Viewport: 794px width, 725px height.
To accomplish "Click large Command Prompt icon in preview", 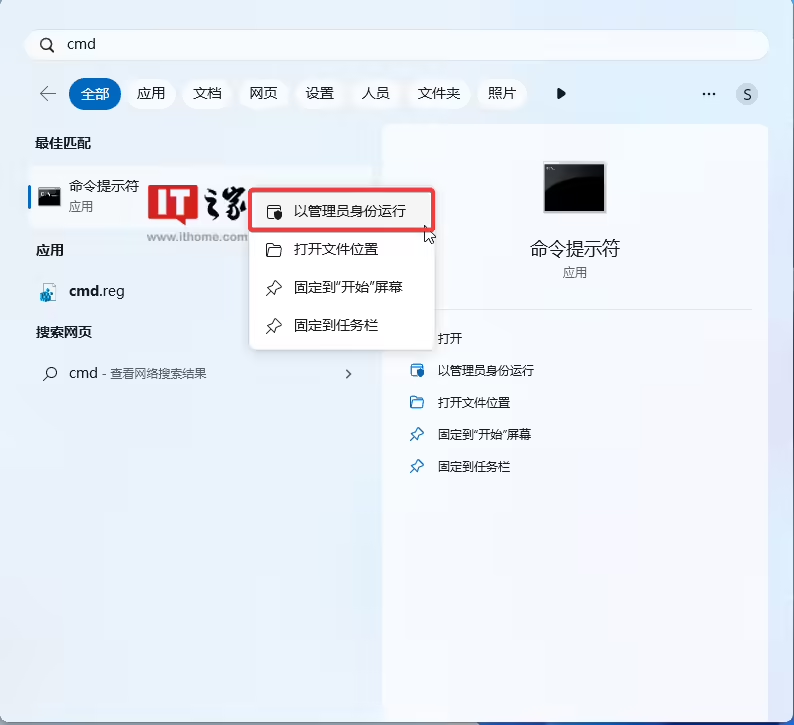I will 574,187.
